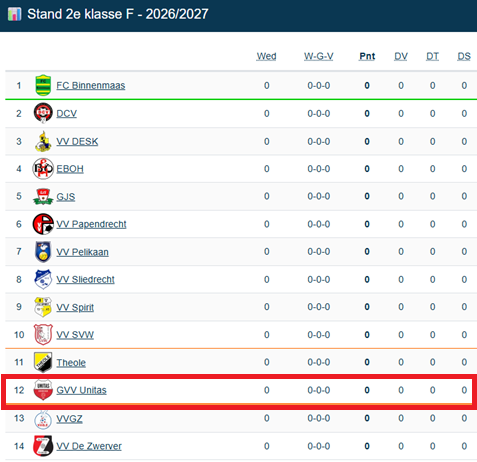Click the GJS club crest

pos(43,196)
